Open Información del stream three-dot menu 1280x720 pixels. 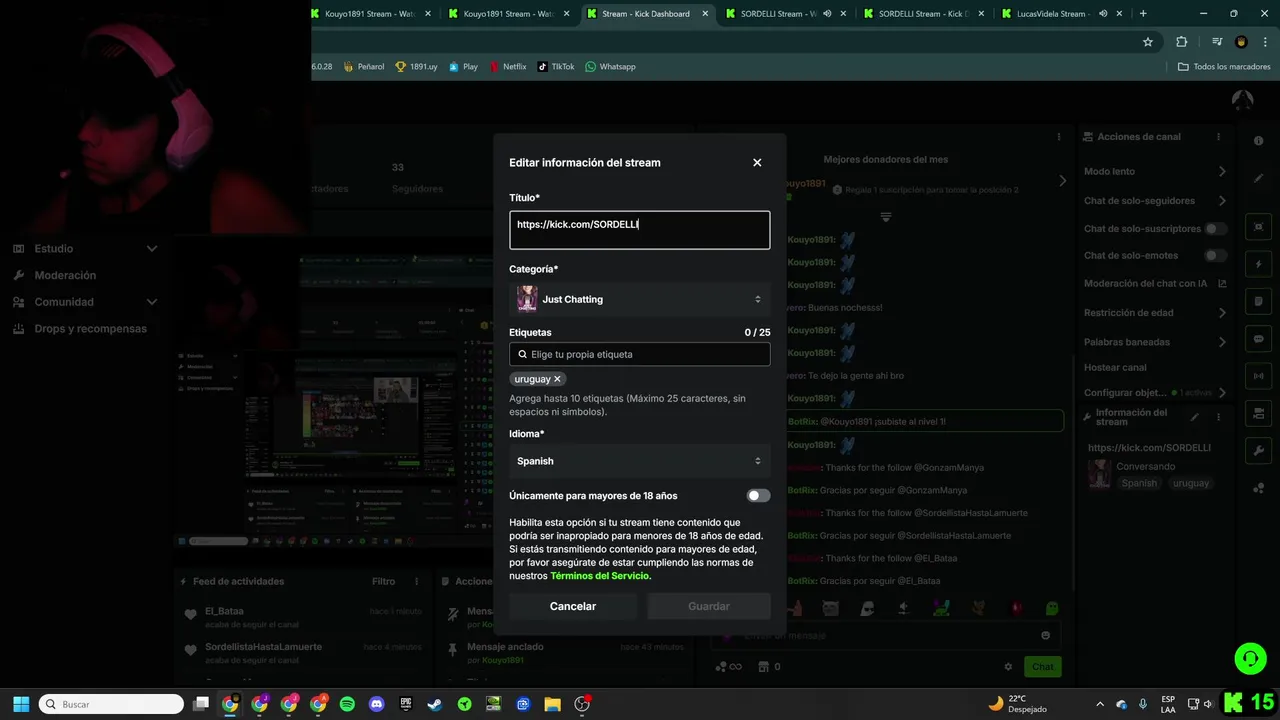coord(1218,417)
